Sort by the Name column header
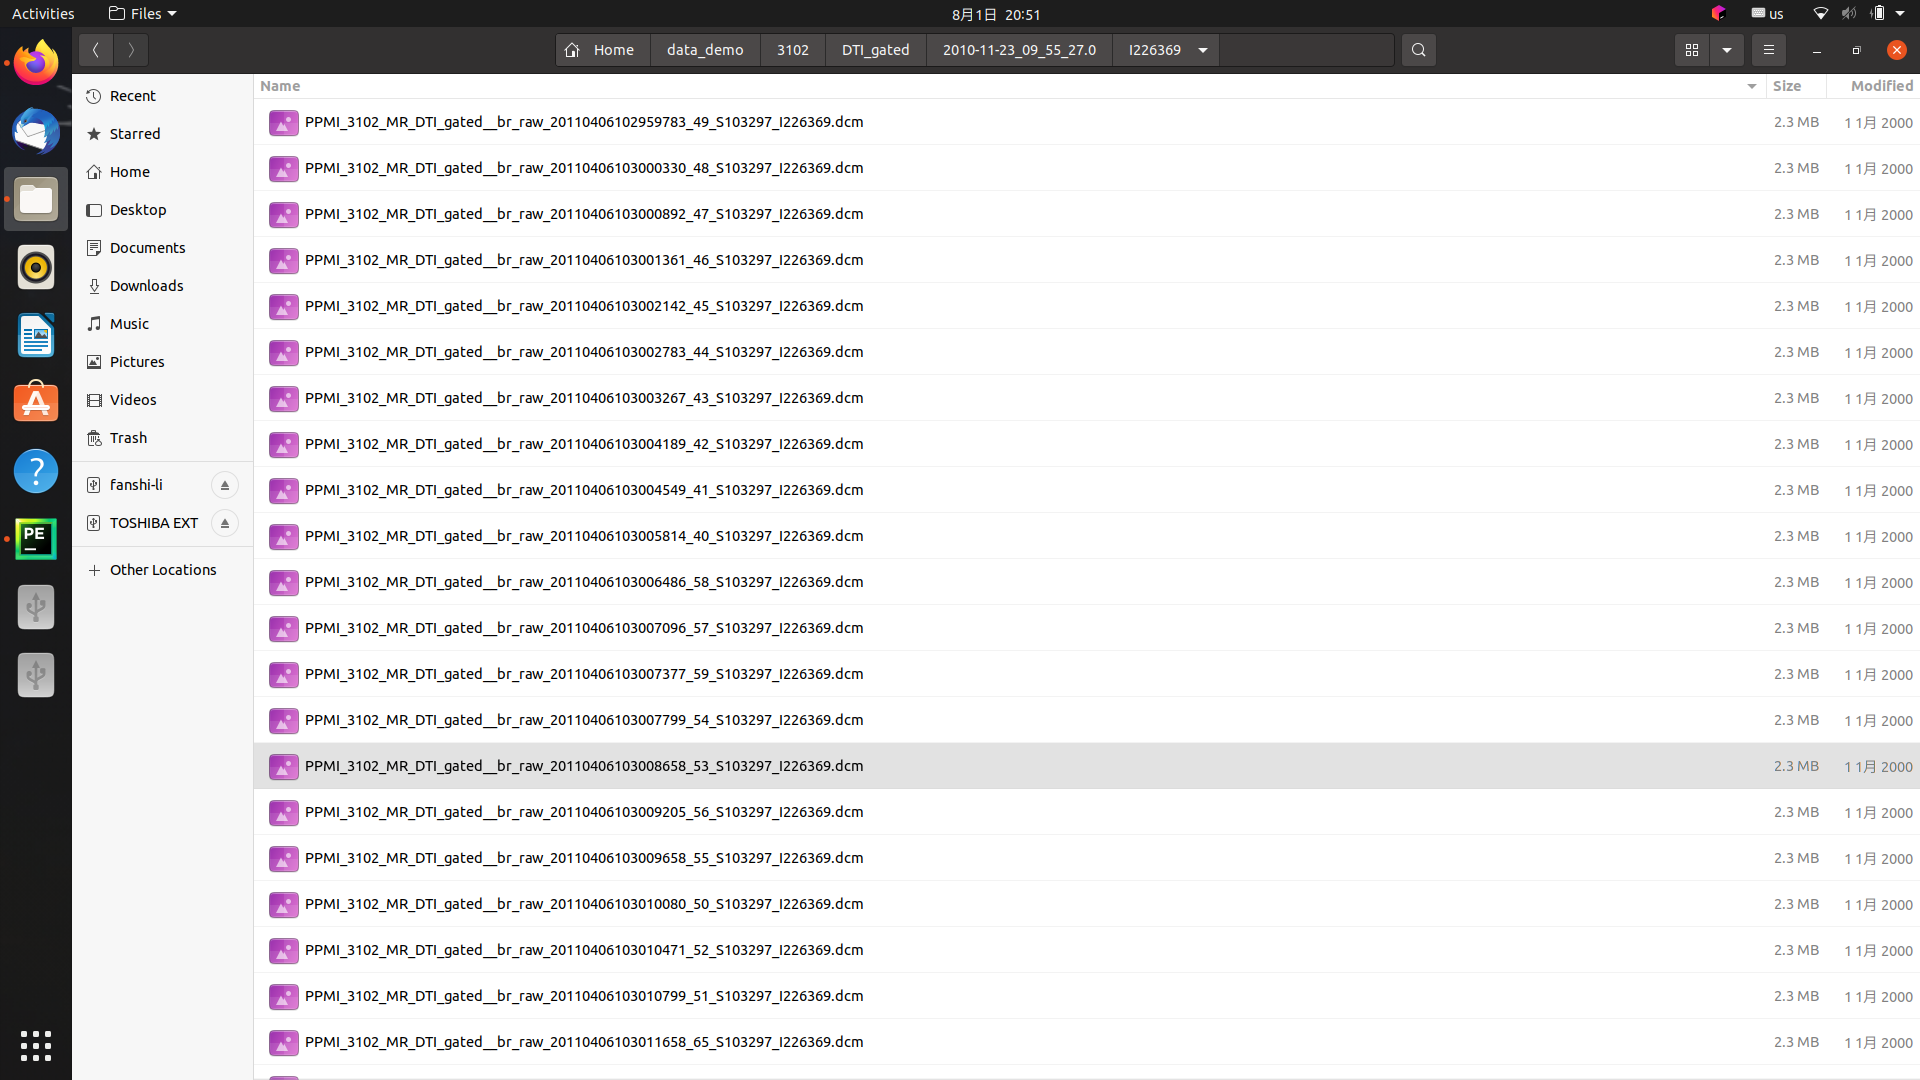This screenshot has height=1080, width=1920. pos(280,86)
